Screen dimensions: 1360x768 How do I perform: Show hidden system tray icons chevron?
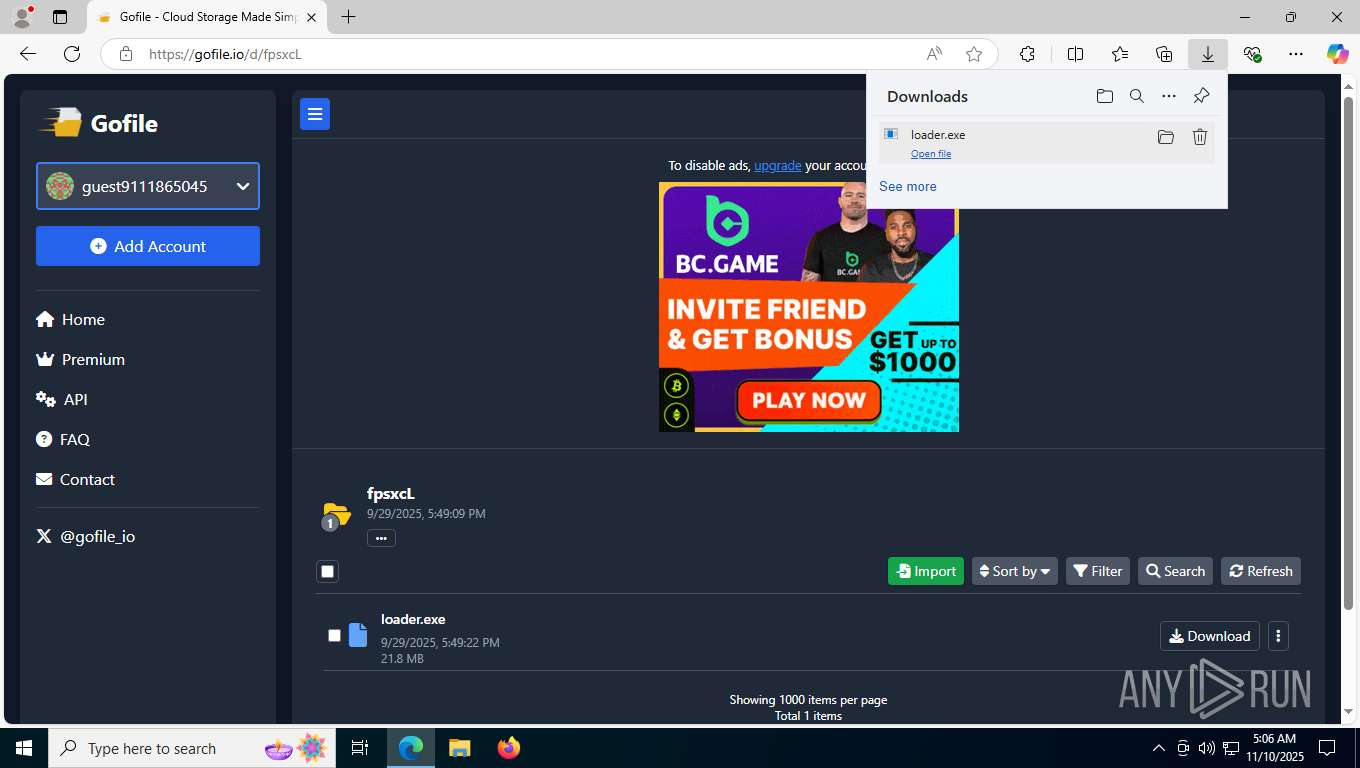click(1159, 748)
